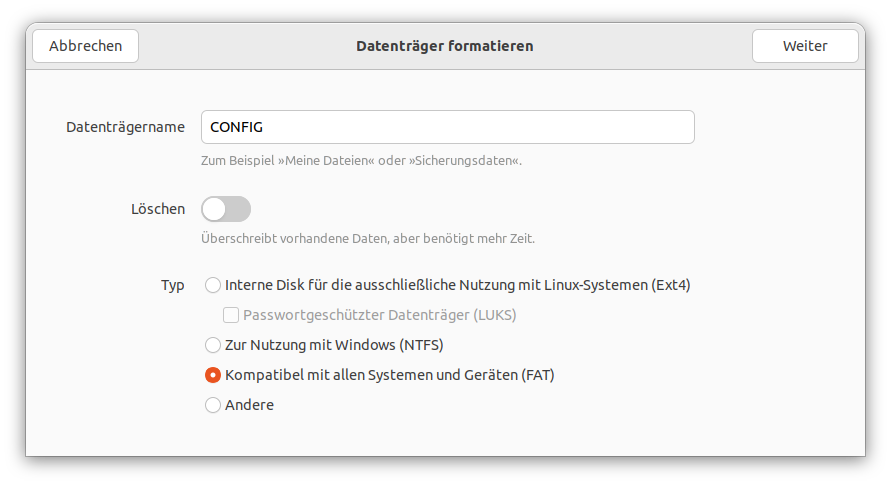
Task: Click the text Kompatibel mit allen Systemen (FAT)
Action: pos(390,375)
